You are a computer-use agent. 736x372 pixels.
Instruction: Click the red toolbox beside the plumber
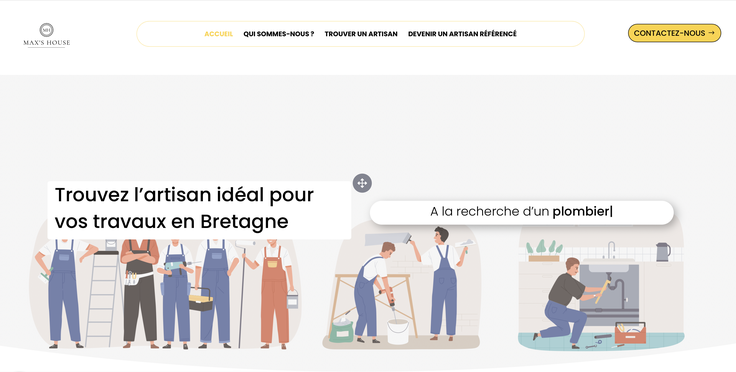tap(630, 333)
